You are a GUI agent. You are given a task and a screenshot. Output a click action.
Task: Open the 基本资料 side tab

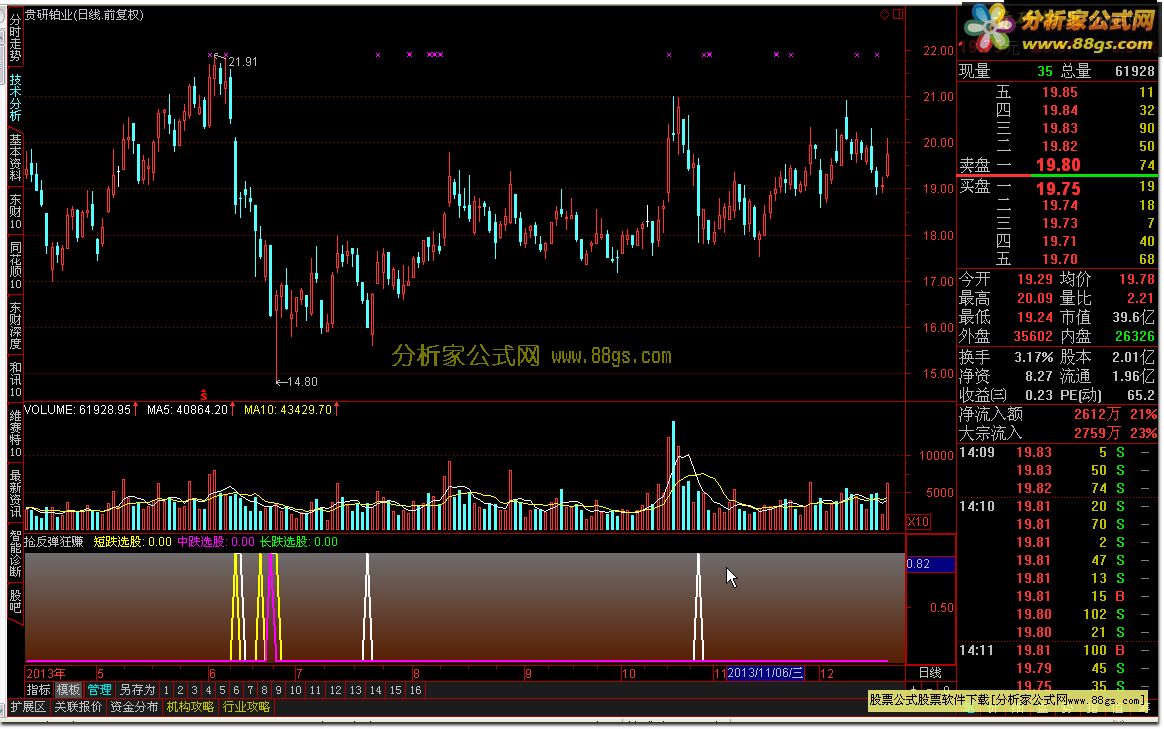click(x=15, y=157)
